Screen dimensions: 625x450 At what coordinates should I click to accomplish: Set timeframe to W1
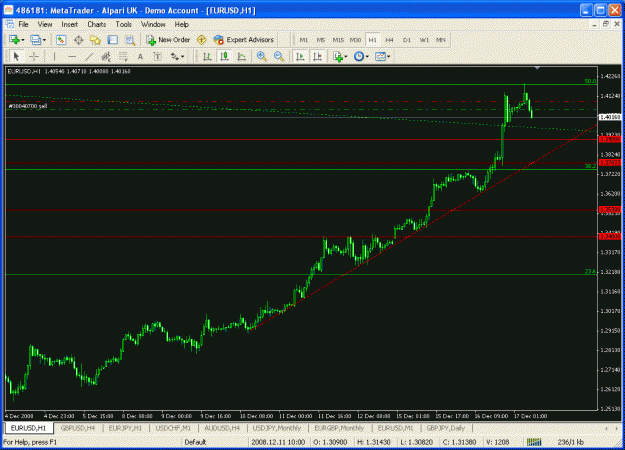(x=424, y=40)
